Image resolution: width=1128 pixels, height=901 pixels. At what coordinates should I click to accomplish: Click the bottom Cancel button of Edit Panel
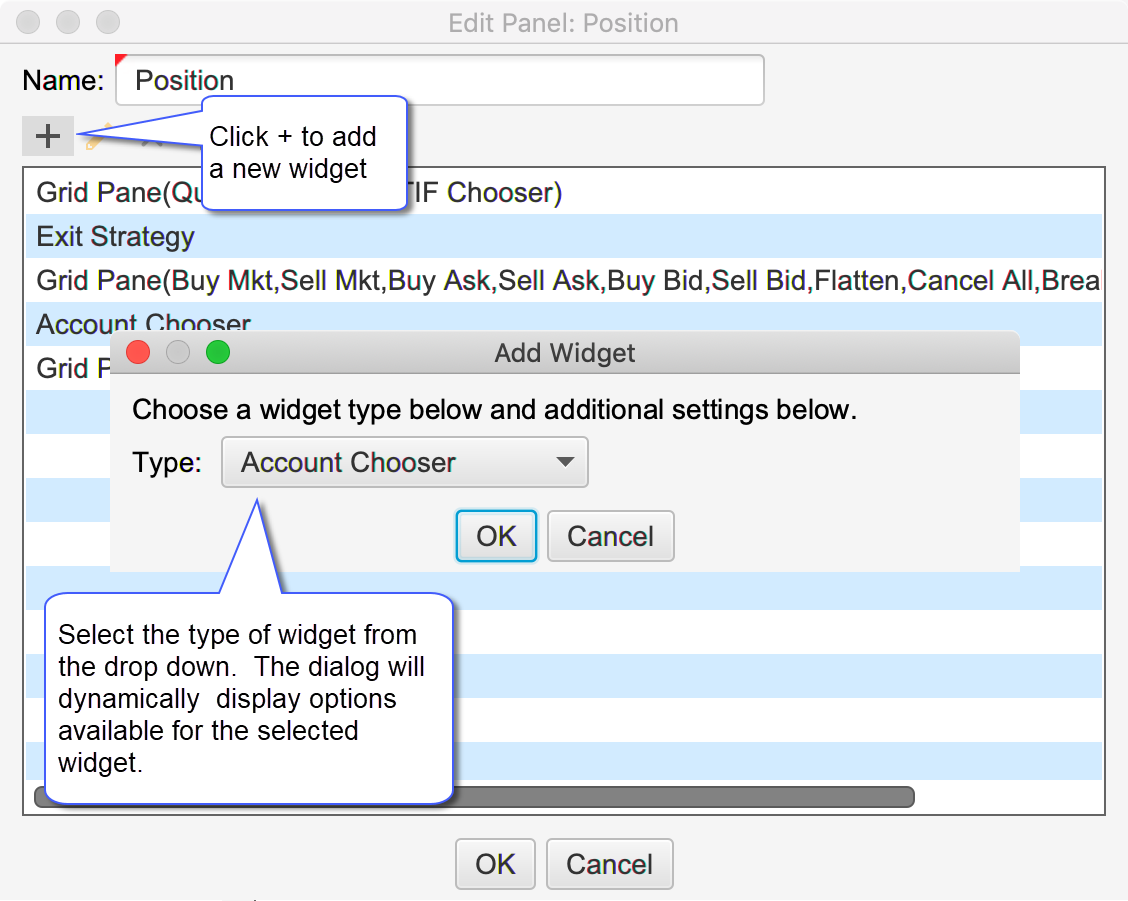click(609, 864)
